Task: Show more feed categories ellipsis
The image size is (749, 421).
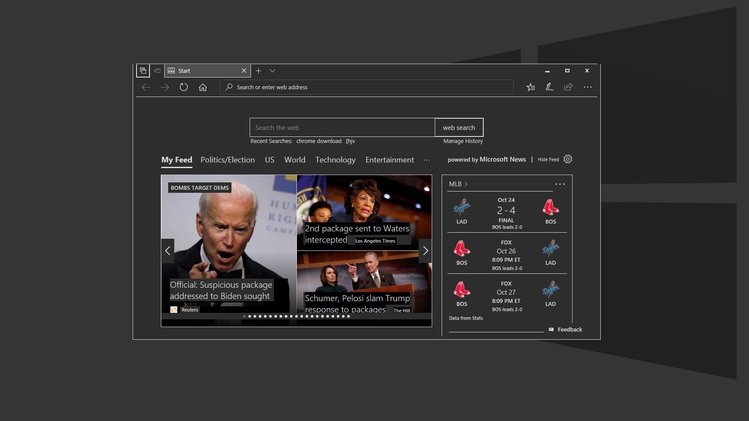Action: [427, 161]
